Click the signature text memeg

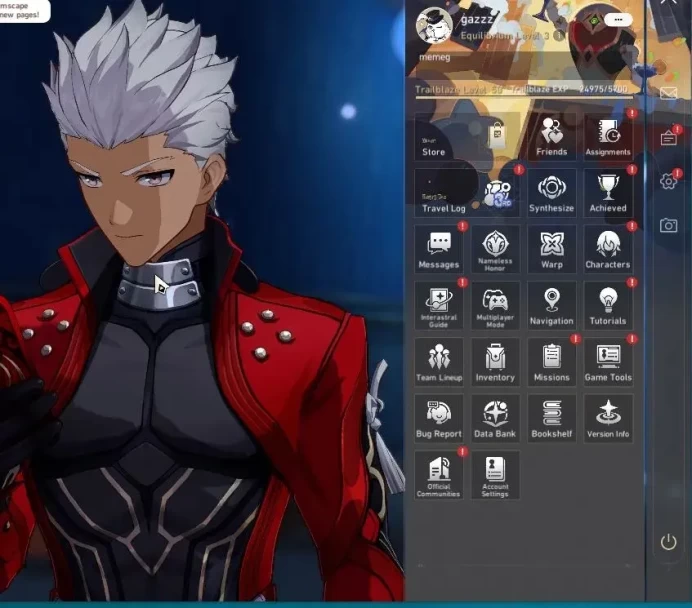pos(435,57)
